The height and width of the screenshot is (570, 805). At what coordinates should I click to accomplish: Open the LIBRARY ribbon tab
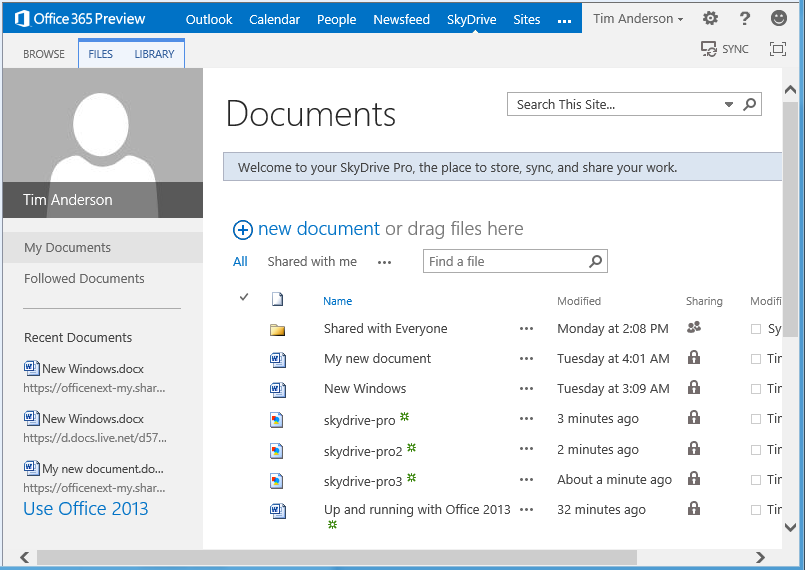154,54
